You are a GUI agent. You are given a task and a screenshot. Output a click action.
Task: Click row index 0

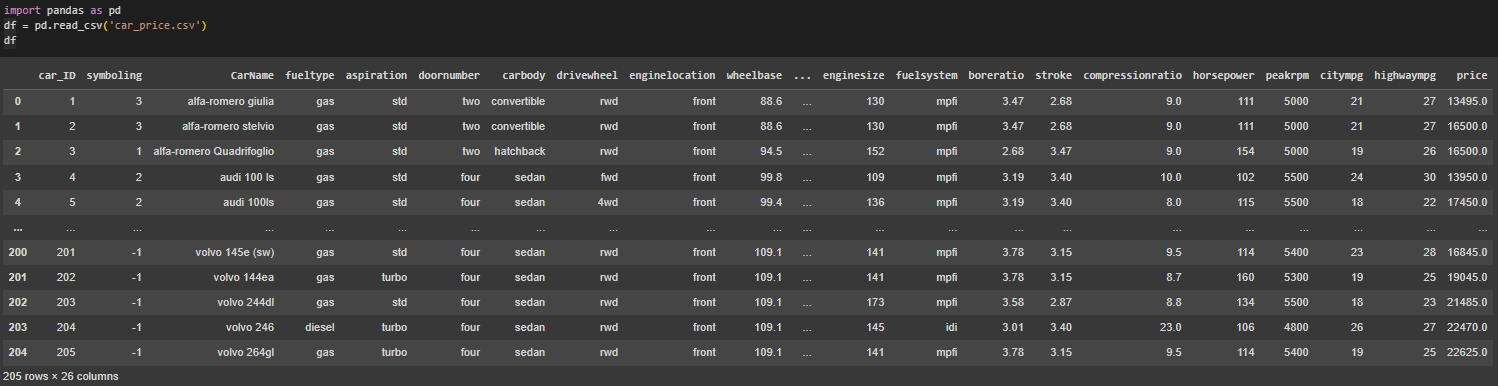click(17, 101)
